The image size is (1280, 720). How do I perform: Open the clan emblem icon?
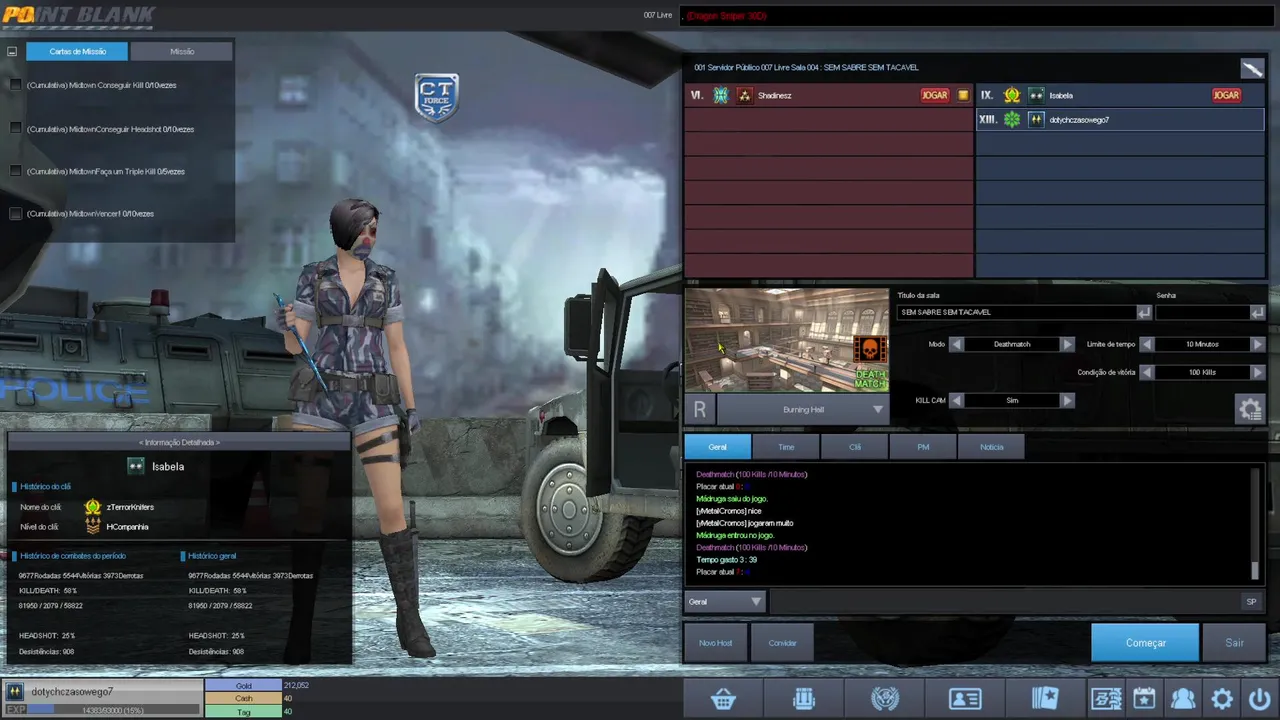[x=884, y=699]
